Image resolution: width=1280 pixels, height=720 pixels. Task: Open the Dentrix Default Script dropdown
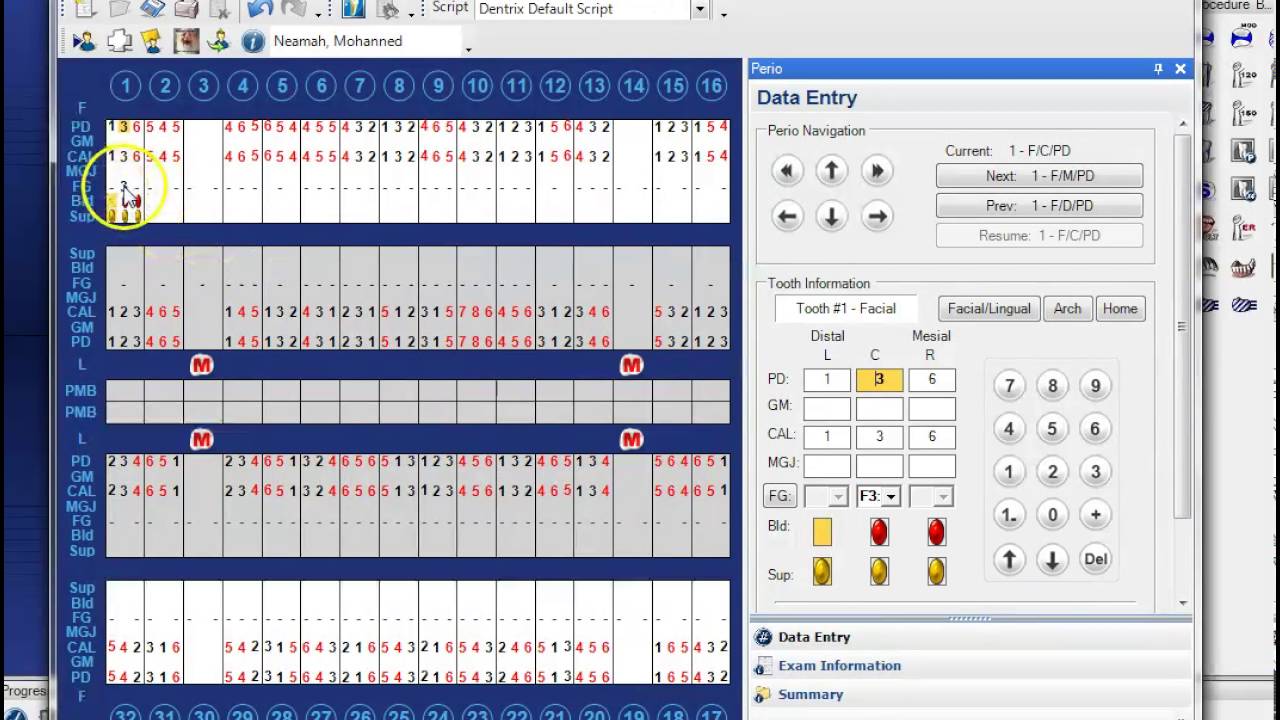pyautogui.click(x=700, y=9)
